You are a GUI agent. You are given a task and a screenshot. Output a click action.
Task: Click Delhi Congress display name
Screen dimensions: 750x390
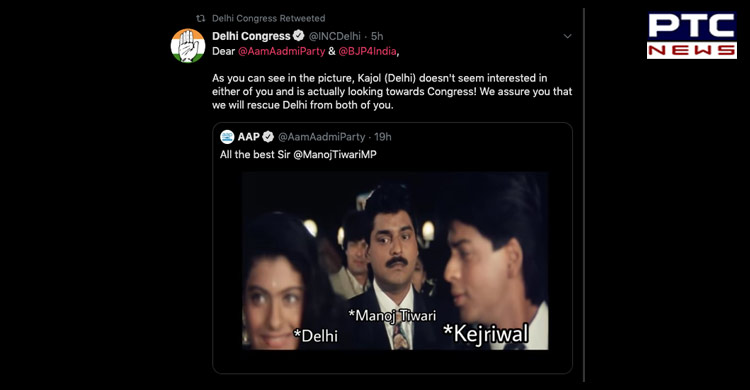click(x=251, y=36)
